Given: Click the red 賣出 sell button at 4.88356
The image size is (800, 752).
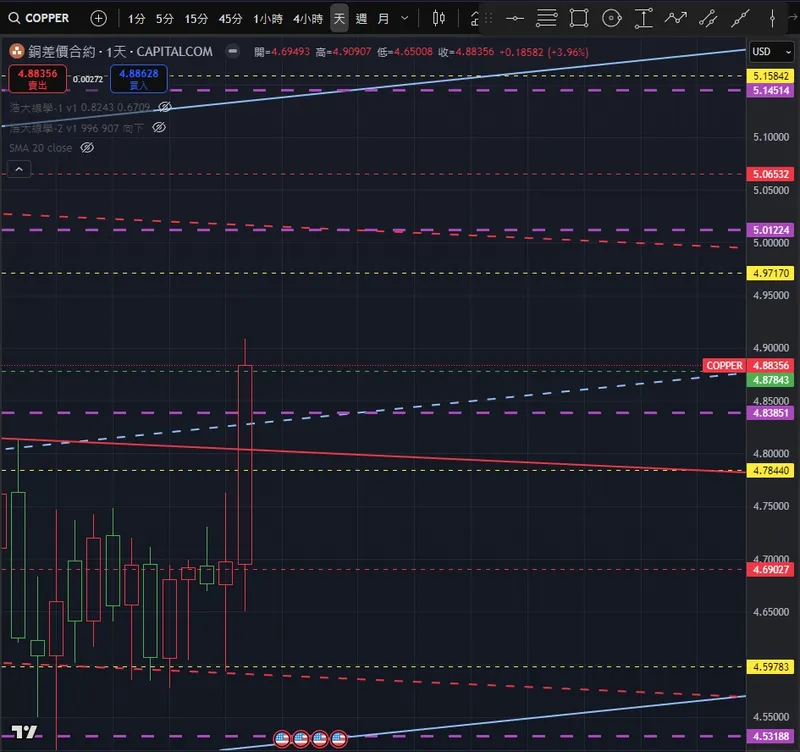Looking at the screenshot, I should tap(37, 79).
